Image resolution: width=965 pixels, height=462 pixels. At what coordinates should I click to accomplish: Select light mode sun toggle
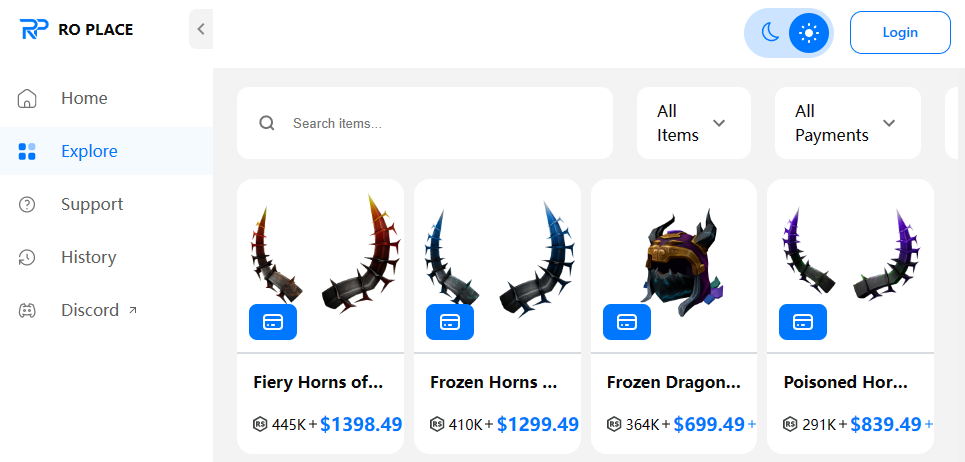tap(809, 32)
